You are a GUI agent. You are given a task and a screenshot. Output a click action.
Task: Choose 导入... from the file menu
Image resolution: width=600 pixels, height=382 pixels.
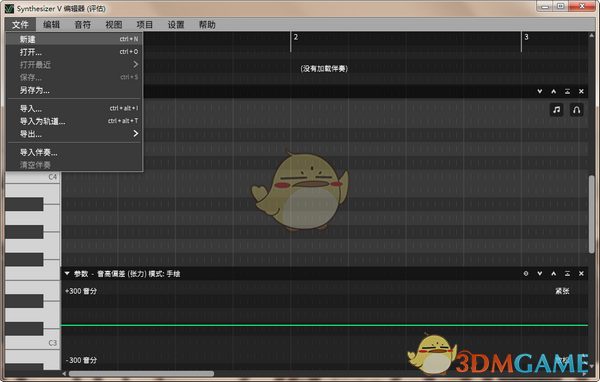(x=74, y=108)
